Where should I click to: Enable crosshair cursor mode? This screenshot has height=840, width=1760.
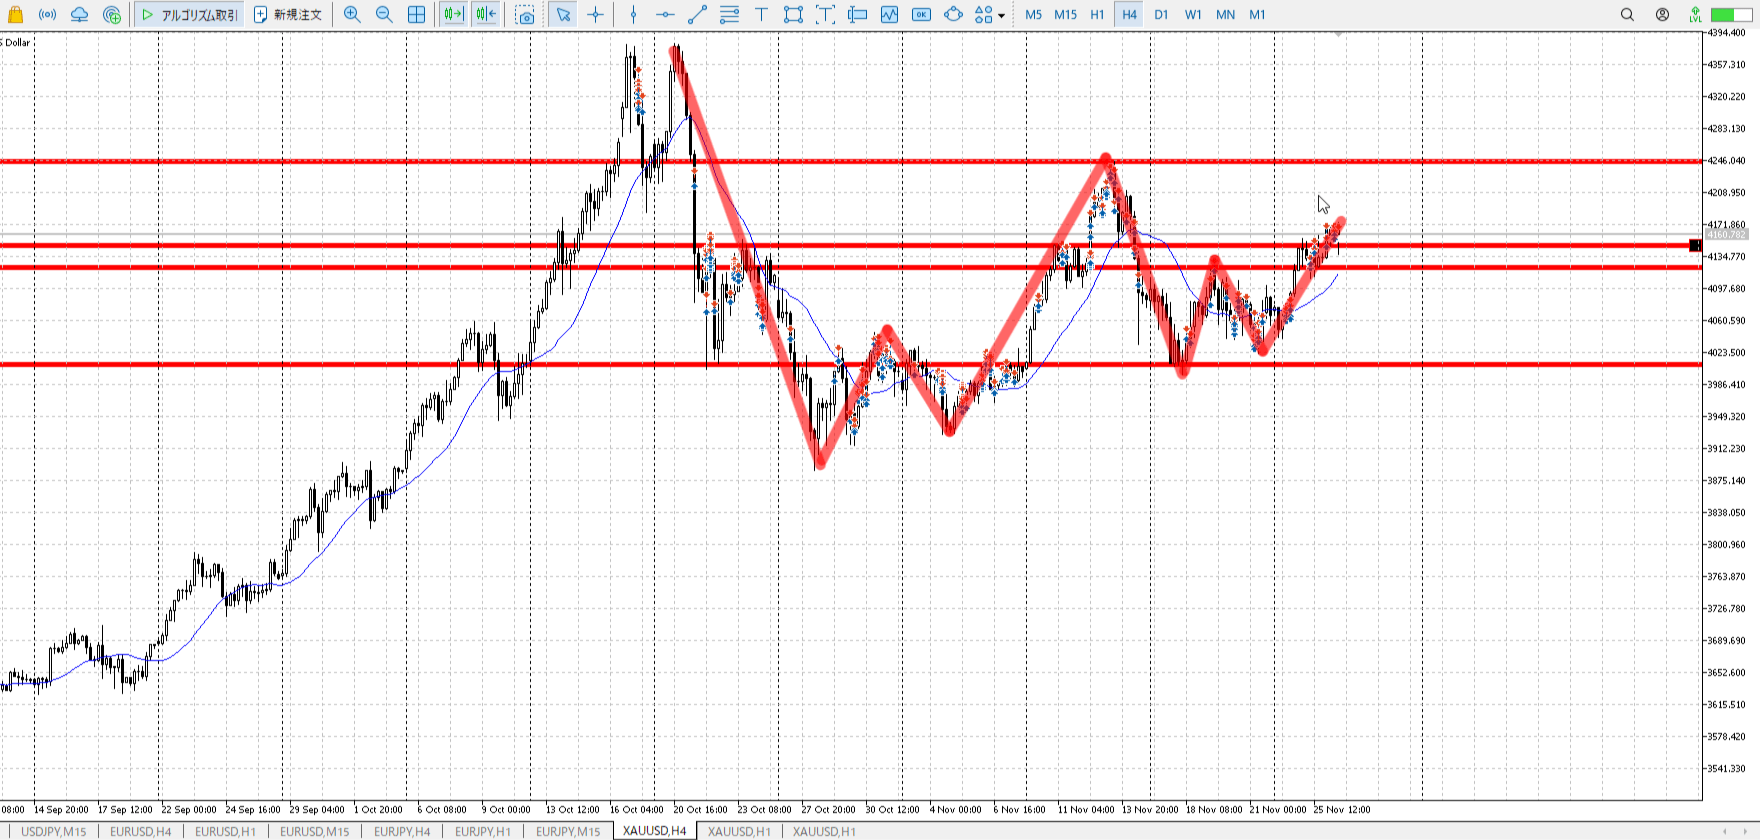(596, 14)
